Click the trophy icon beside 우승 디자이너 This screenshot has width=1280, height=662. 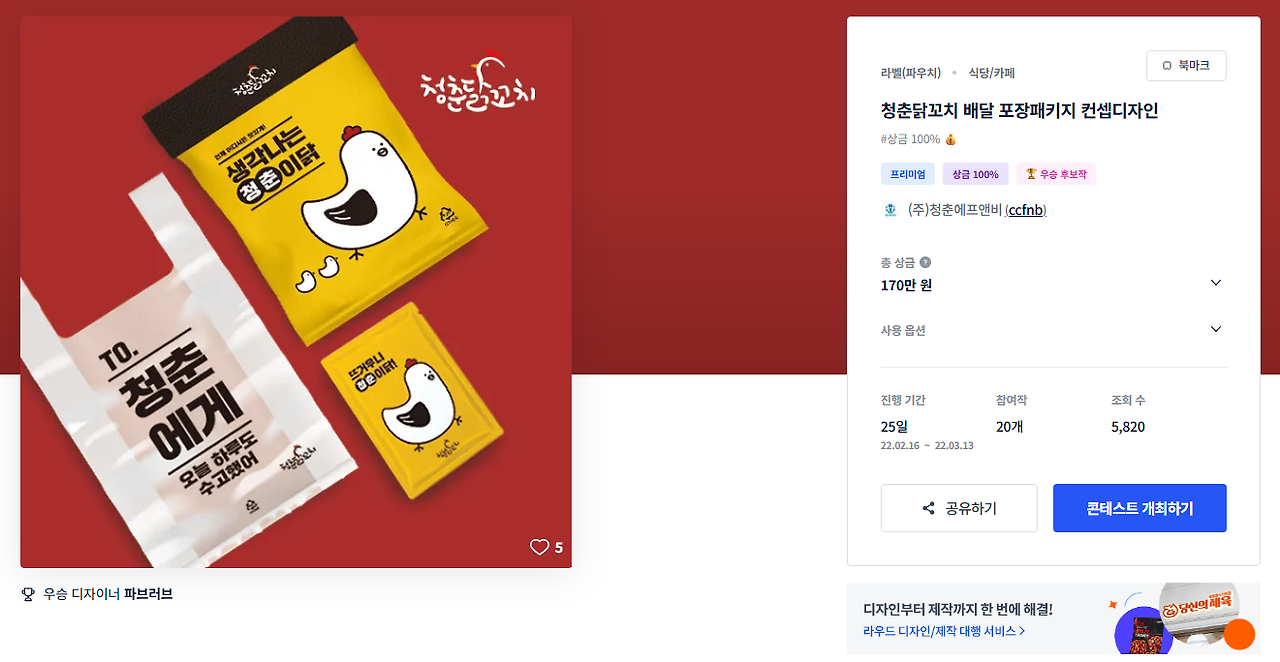[x=28, y=594]
